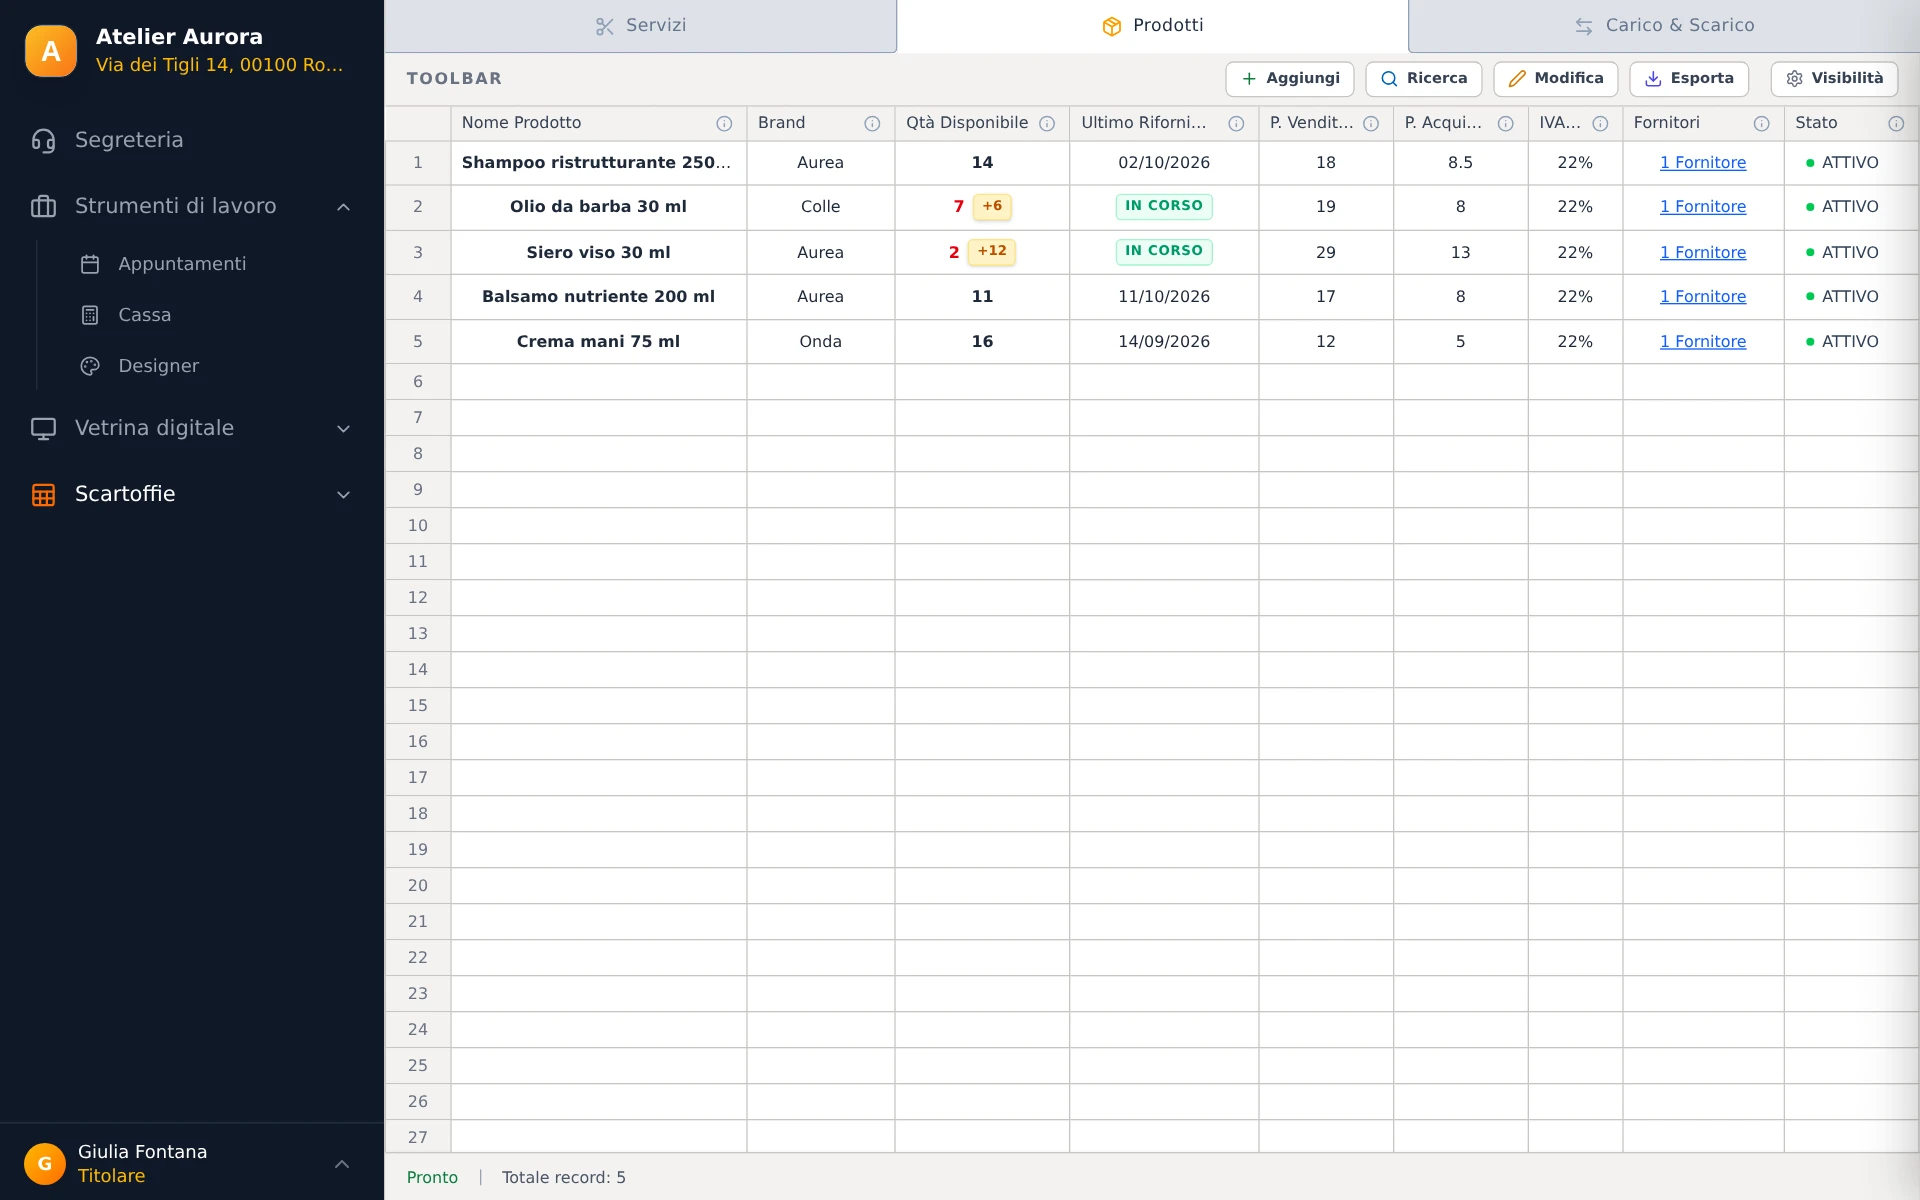This screenshot has width=1920, height=1200.
Task: Click the Appuntamenti calendar icon
Action: [90, 264]
